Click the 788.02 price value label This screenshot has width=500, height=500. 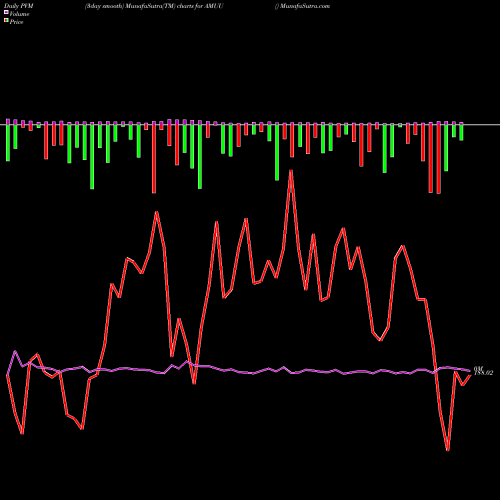coord(483,373)
